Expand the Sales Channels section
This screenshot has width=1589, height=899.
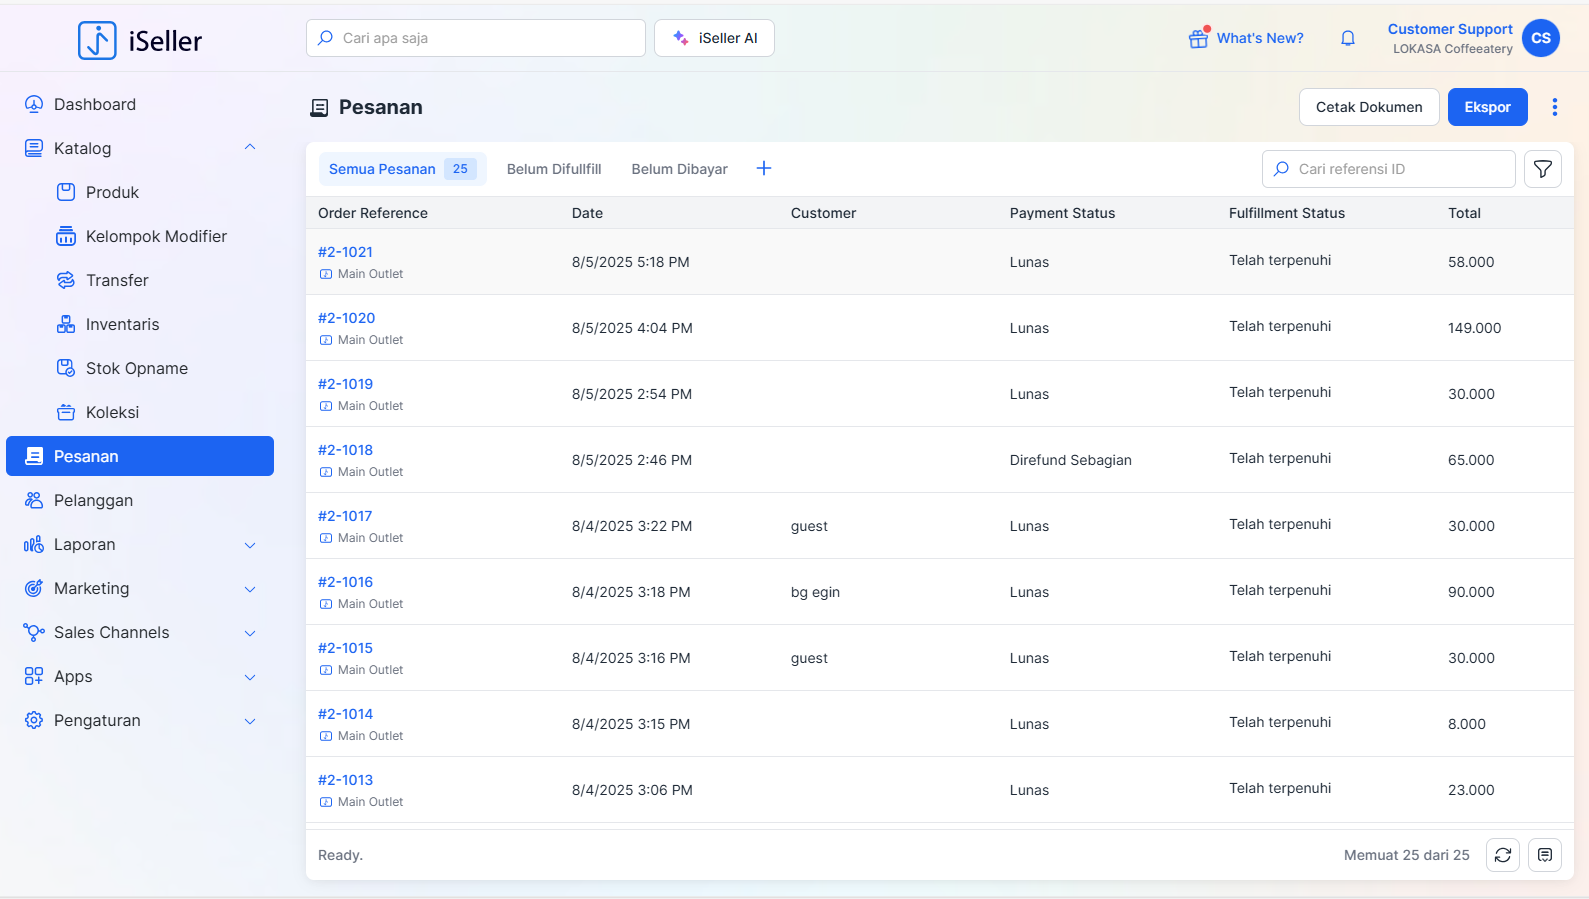click(250, 633)
